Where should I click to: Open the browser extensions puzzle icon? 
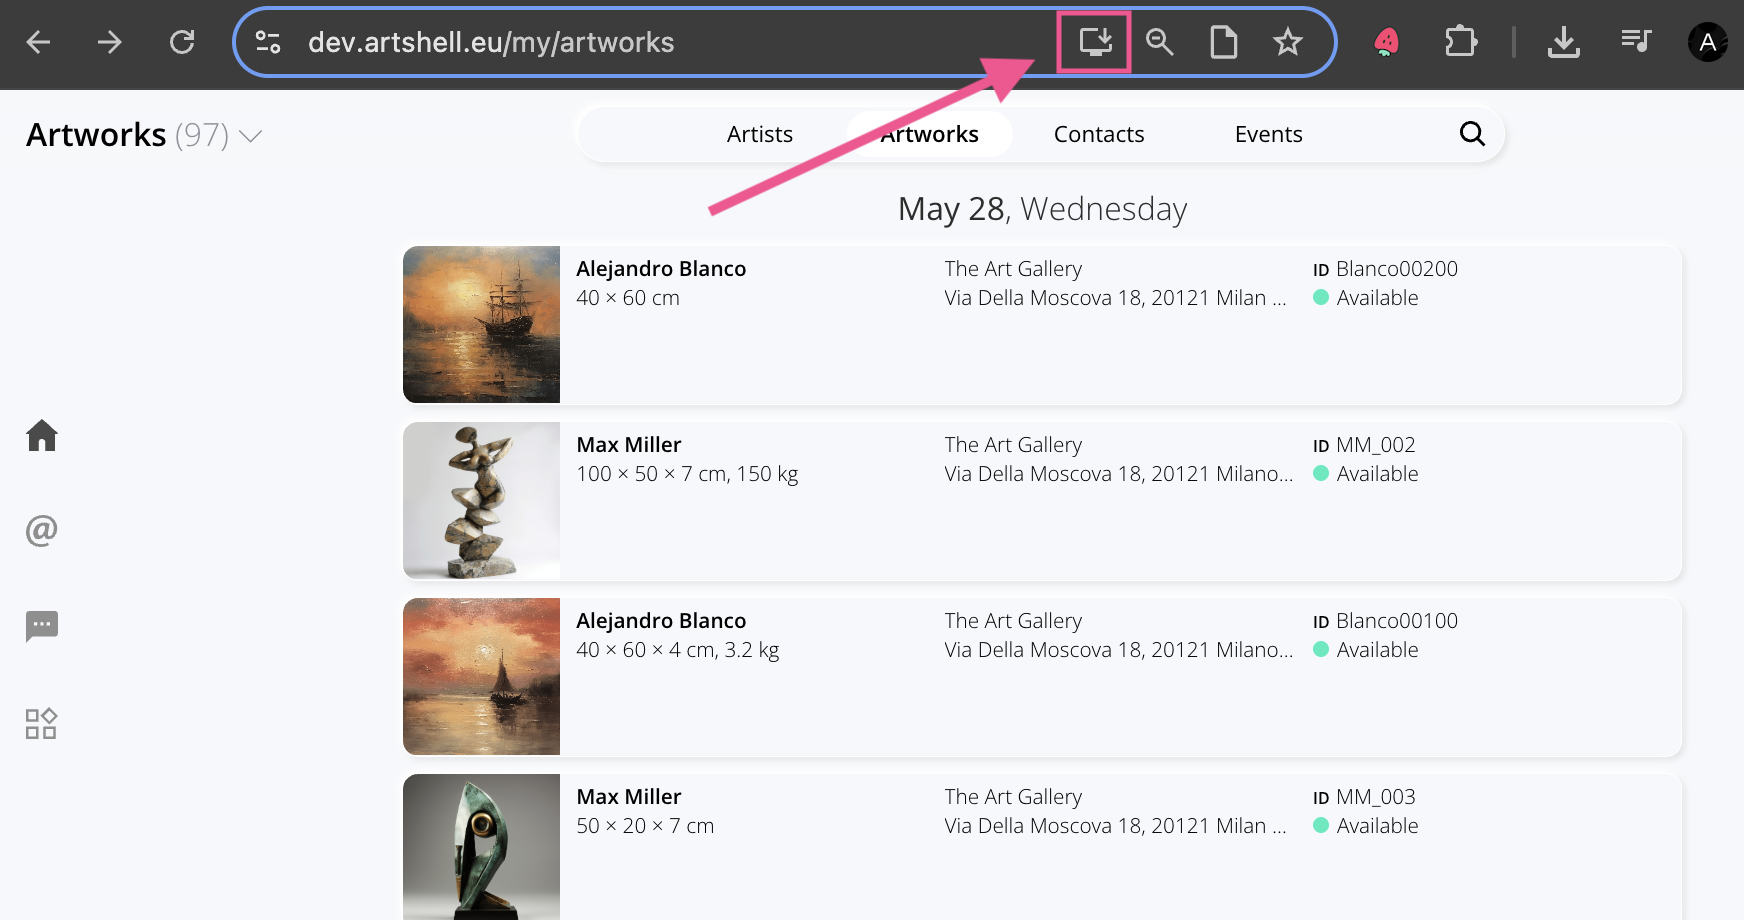1460,42
